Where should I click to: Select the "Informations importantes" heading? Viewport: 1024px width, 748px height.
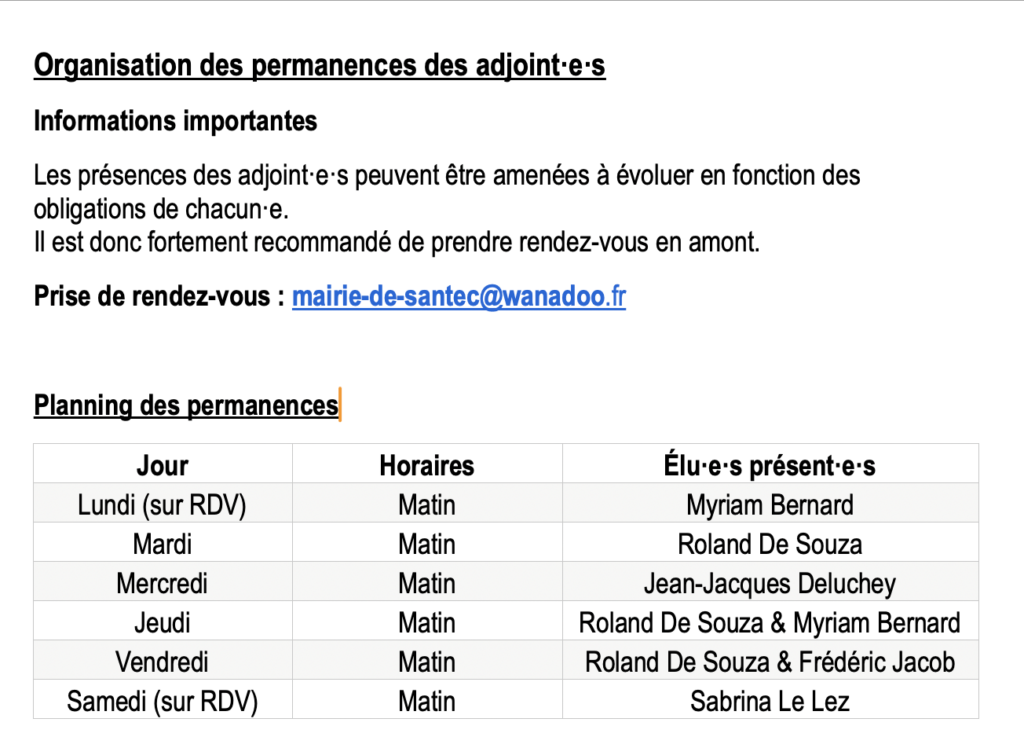[175, 121]
